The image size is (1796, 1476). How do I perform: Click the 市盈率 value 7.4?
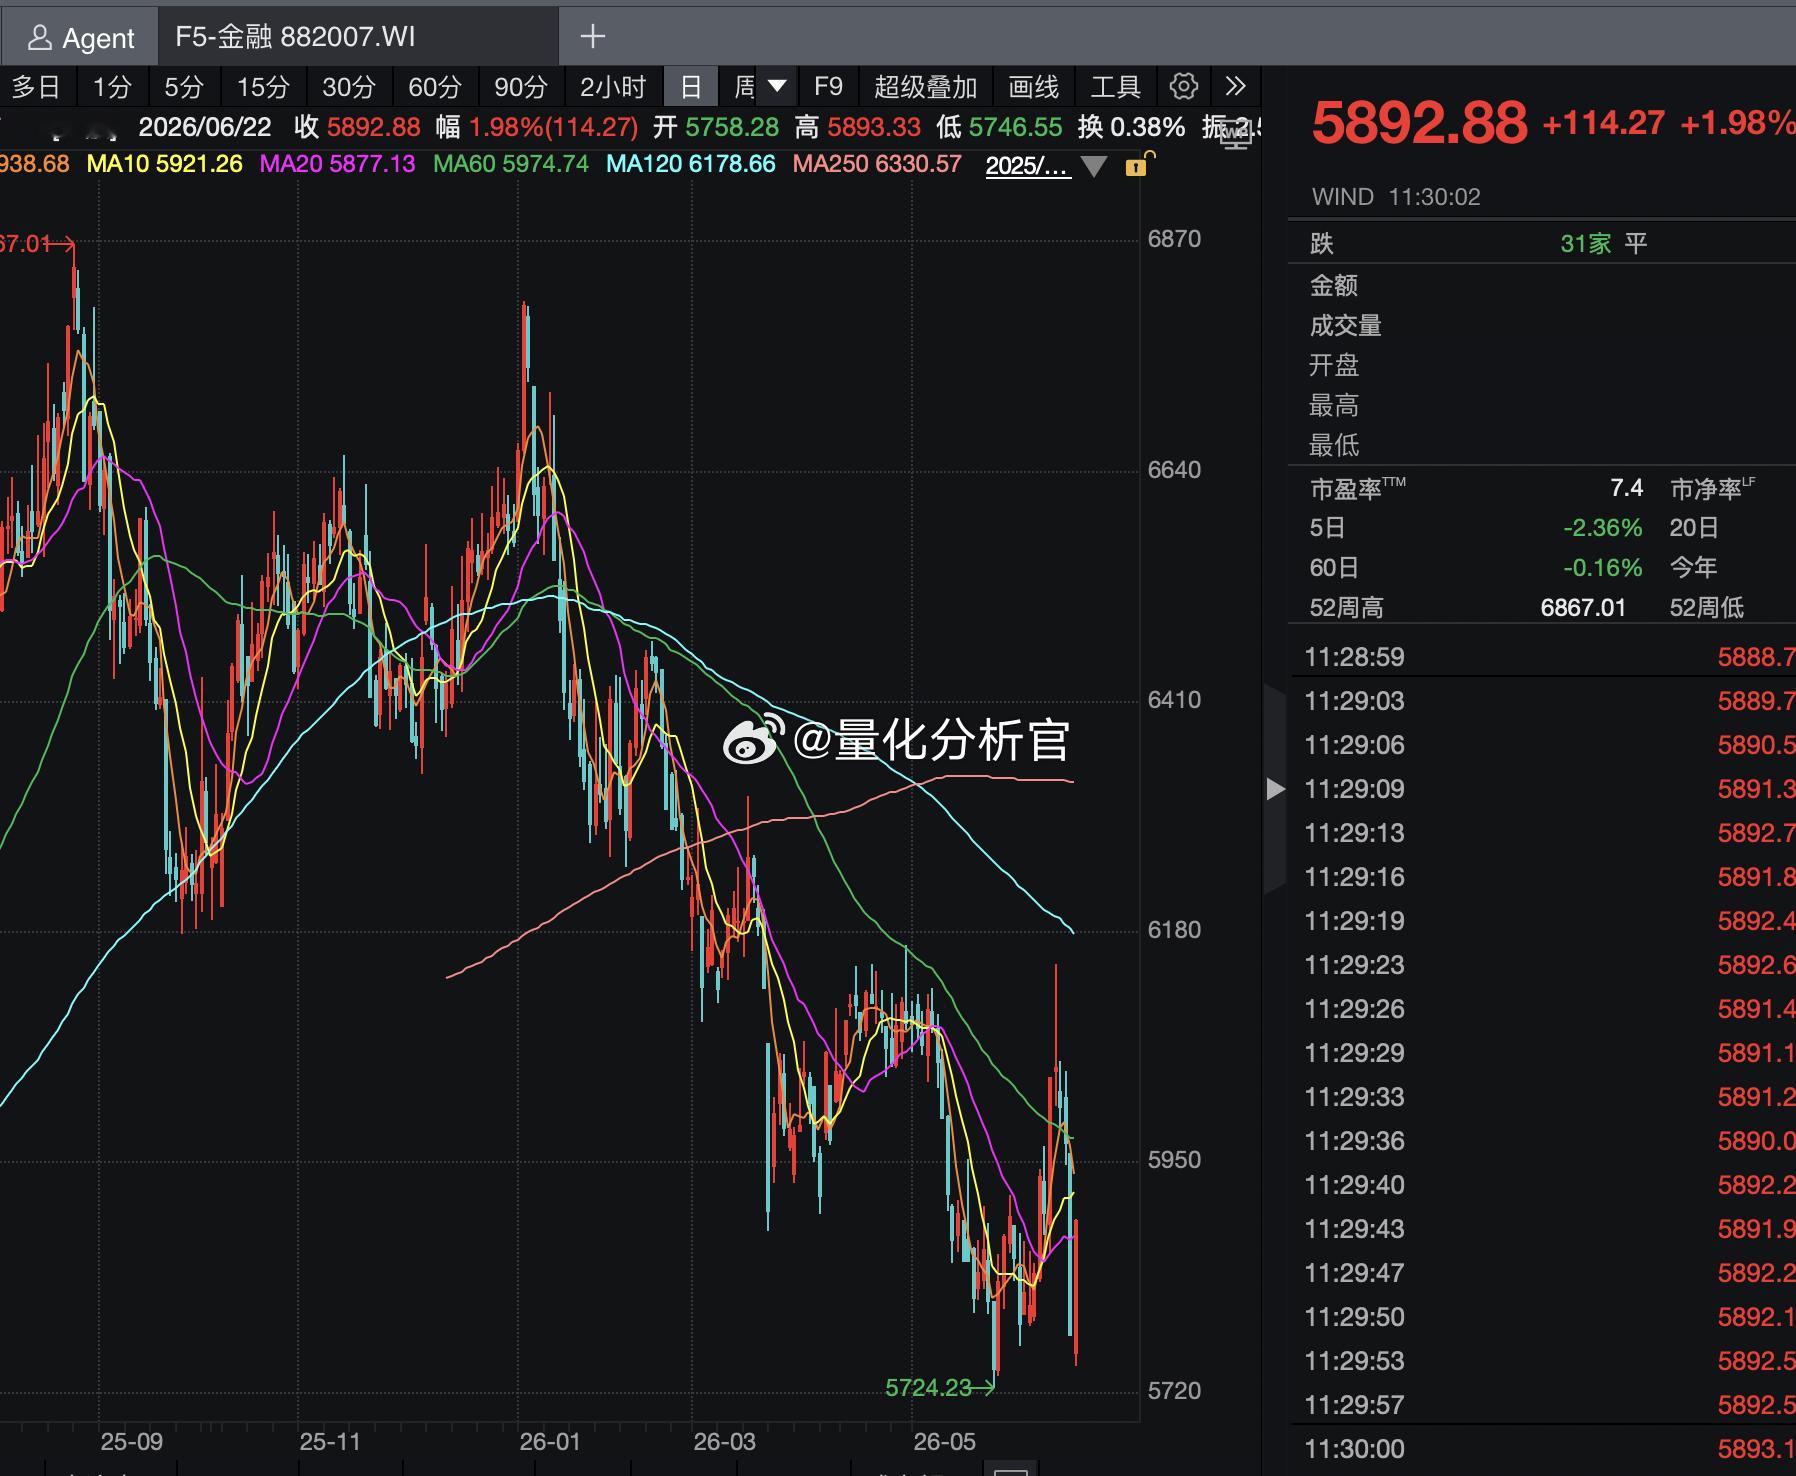click(x=1627, y=488)
